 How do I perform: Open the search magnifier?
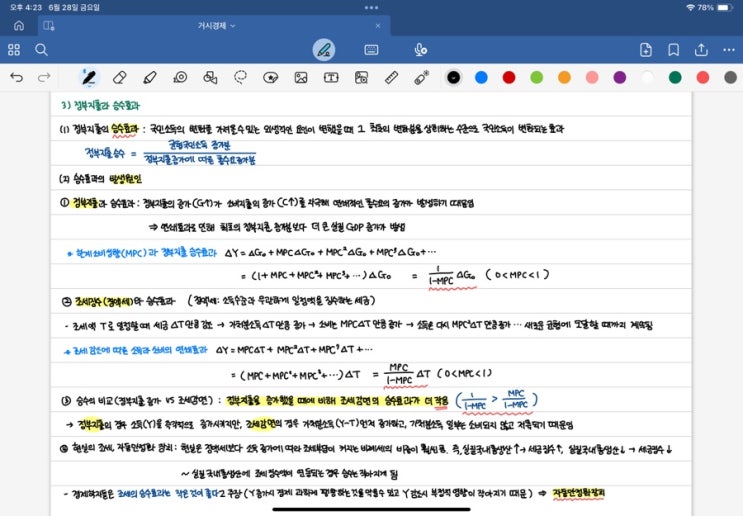(x=41, y=50)
